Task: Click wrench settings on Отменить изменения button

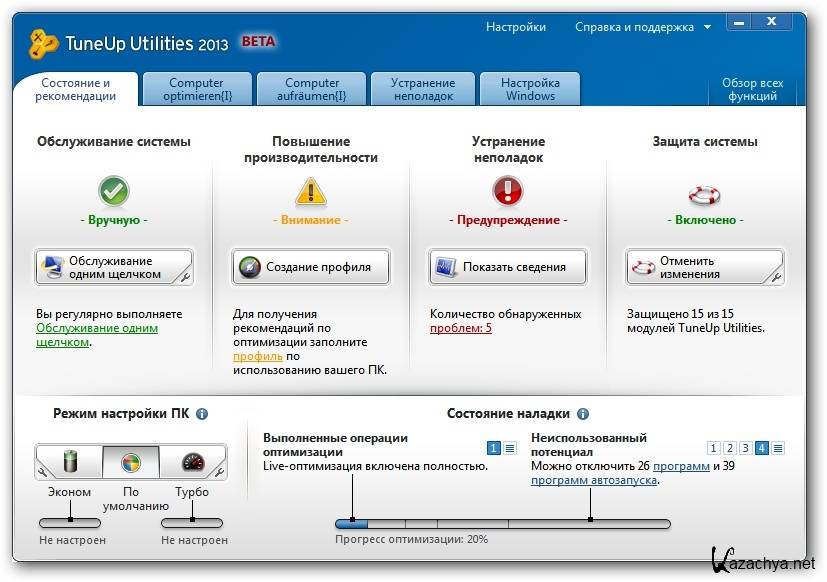Action: coord(775,276)
